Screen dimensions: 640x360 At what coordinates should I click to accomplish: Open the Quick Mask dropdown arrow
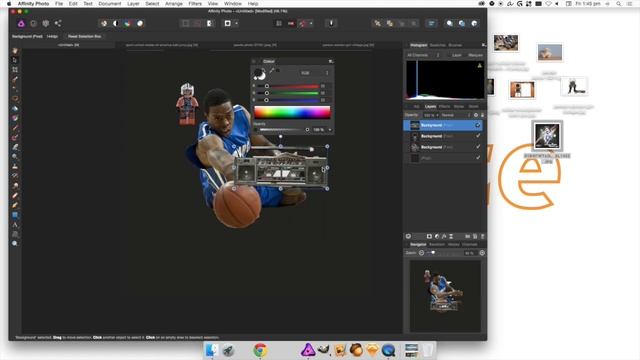[236, 24]
